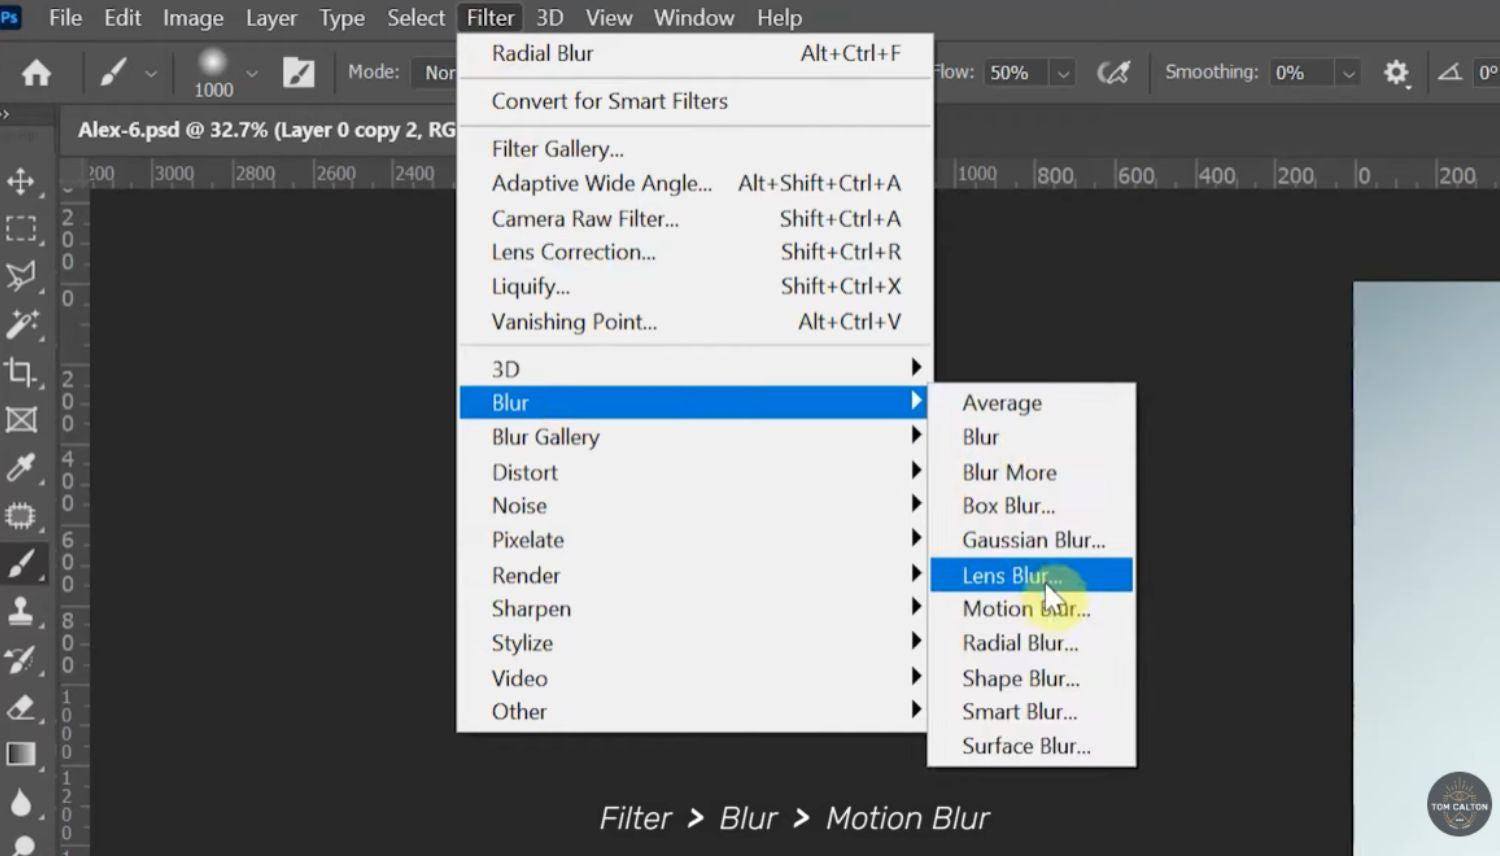The height and width of the screenshot is (856, 1500).
Task: Open the Help menu
Action: pyautogui.click(x=779, y=18)
